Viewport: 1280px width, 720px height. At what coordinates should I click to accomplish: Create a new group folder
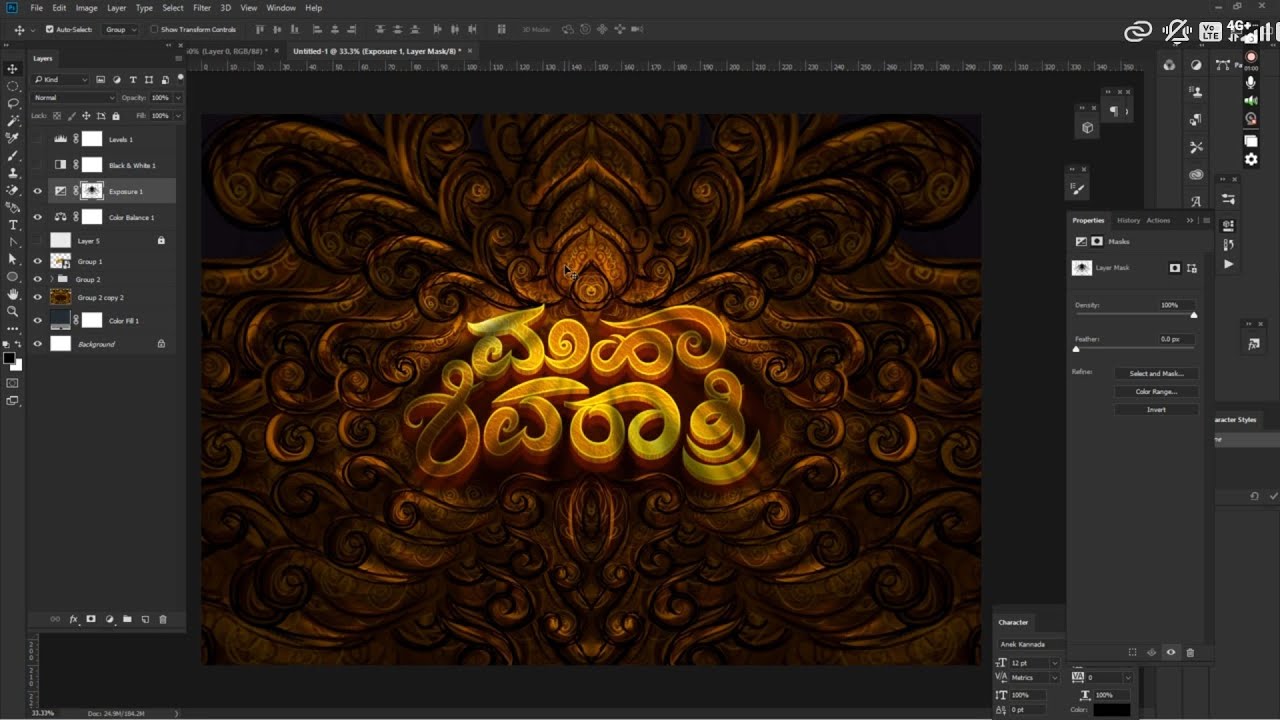(127, 620)
